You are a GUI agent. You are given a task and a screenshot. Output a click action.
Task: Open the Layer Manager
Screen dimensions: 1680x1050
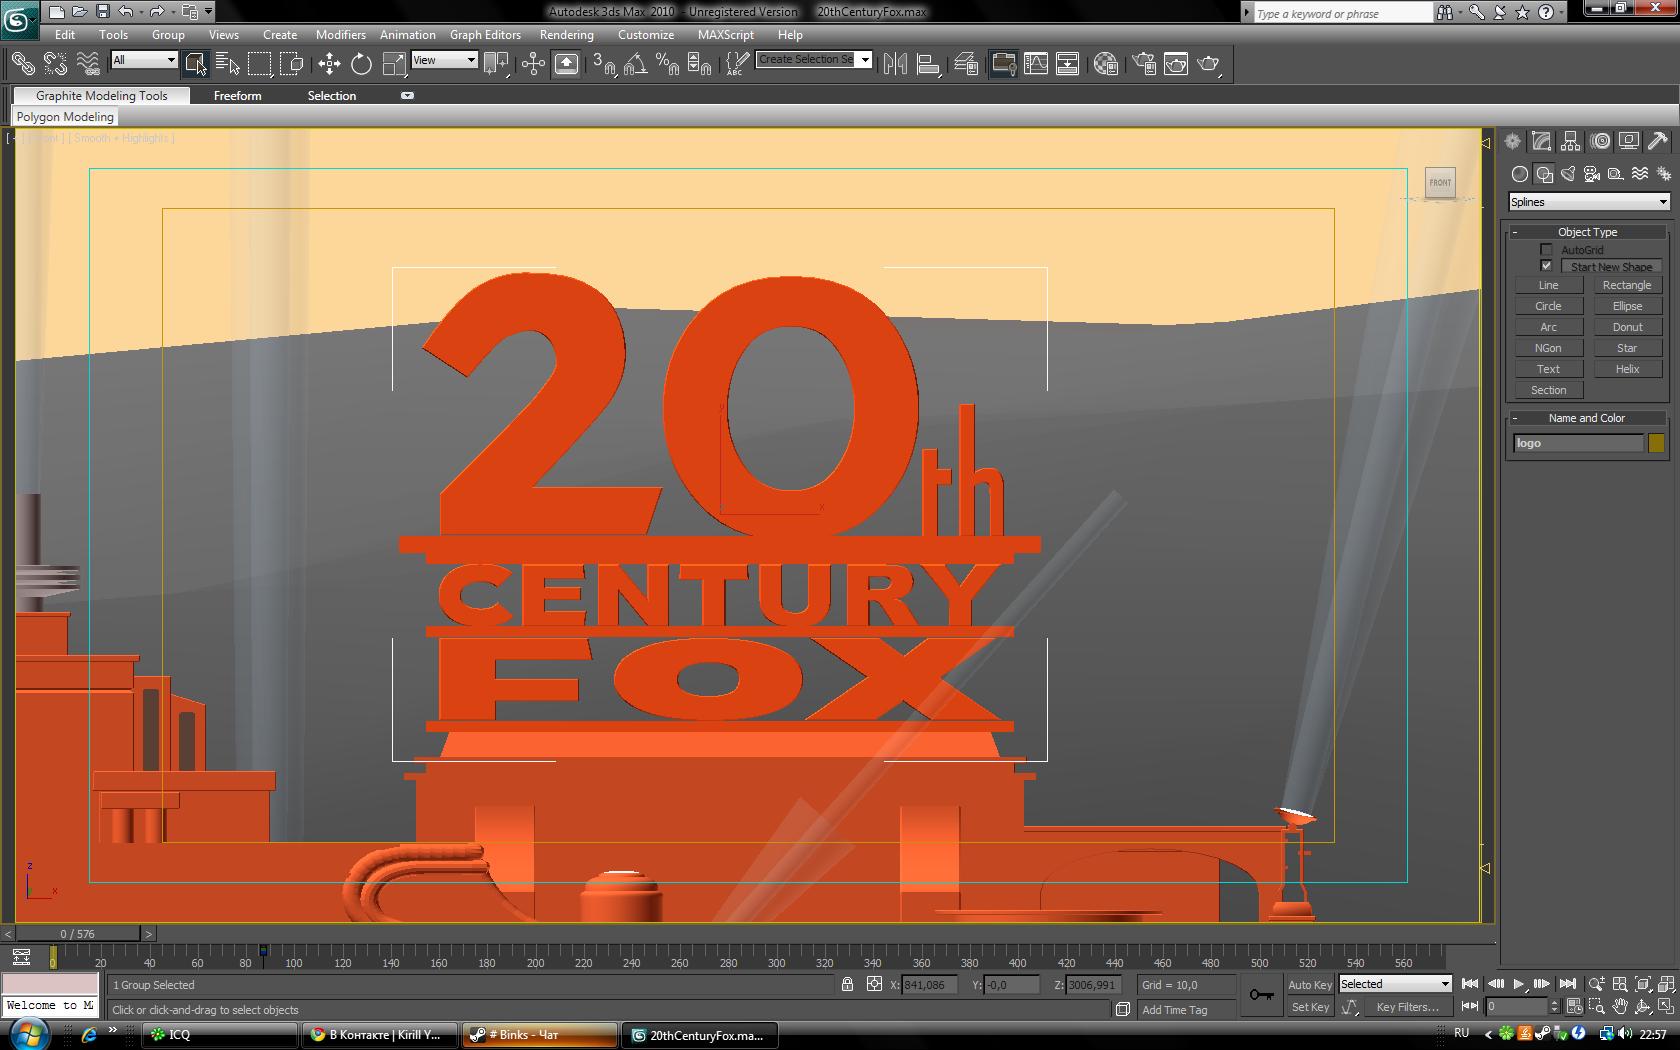[x=965, y=64]
